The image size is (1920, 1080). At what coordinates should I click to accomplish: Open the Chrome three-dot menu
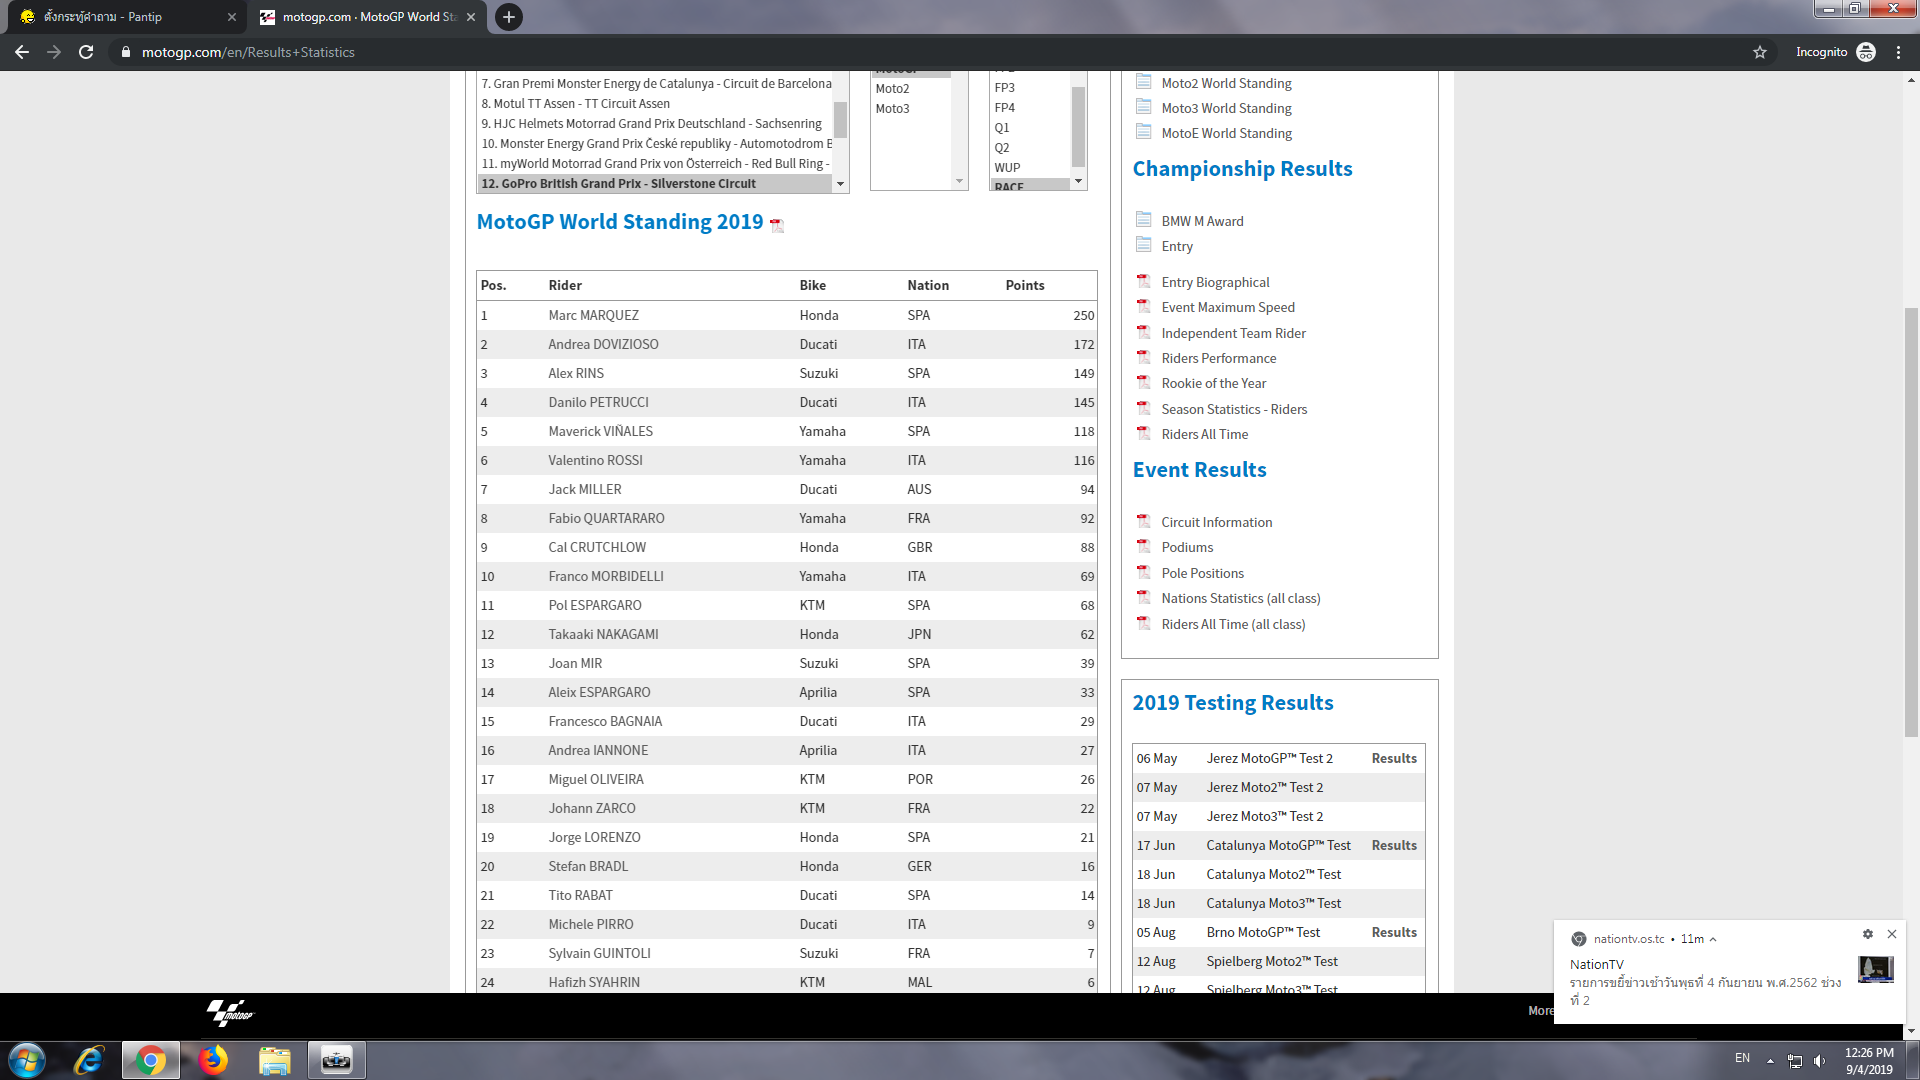click(1898, 52)
